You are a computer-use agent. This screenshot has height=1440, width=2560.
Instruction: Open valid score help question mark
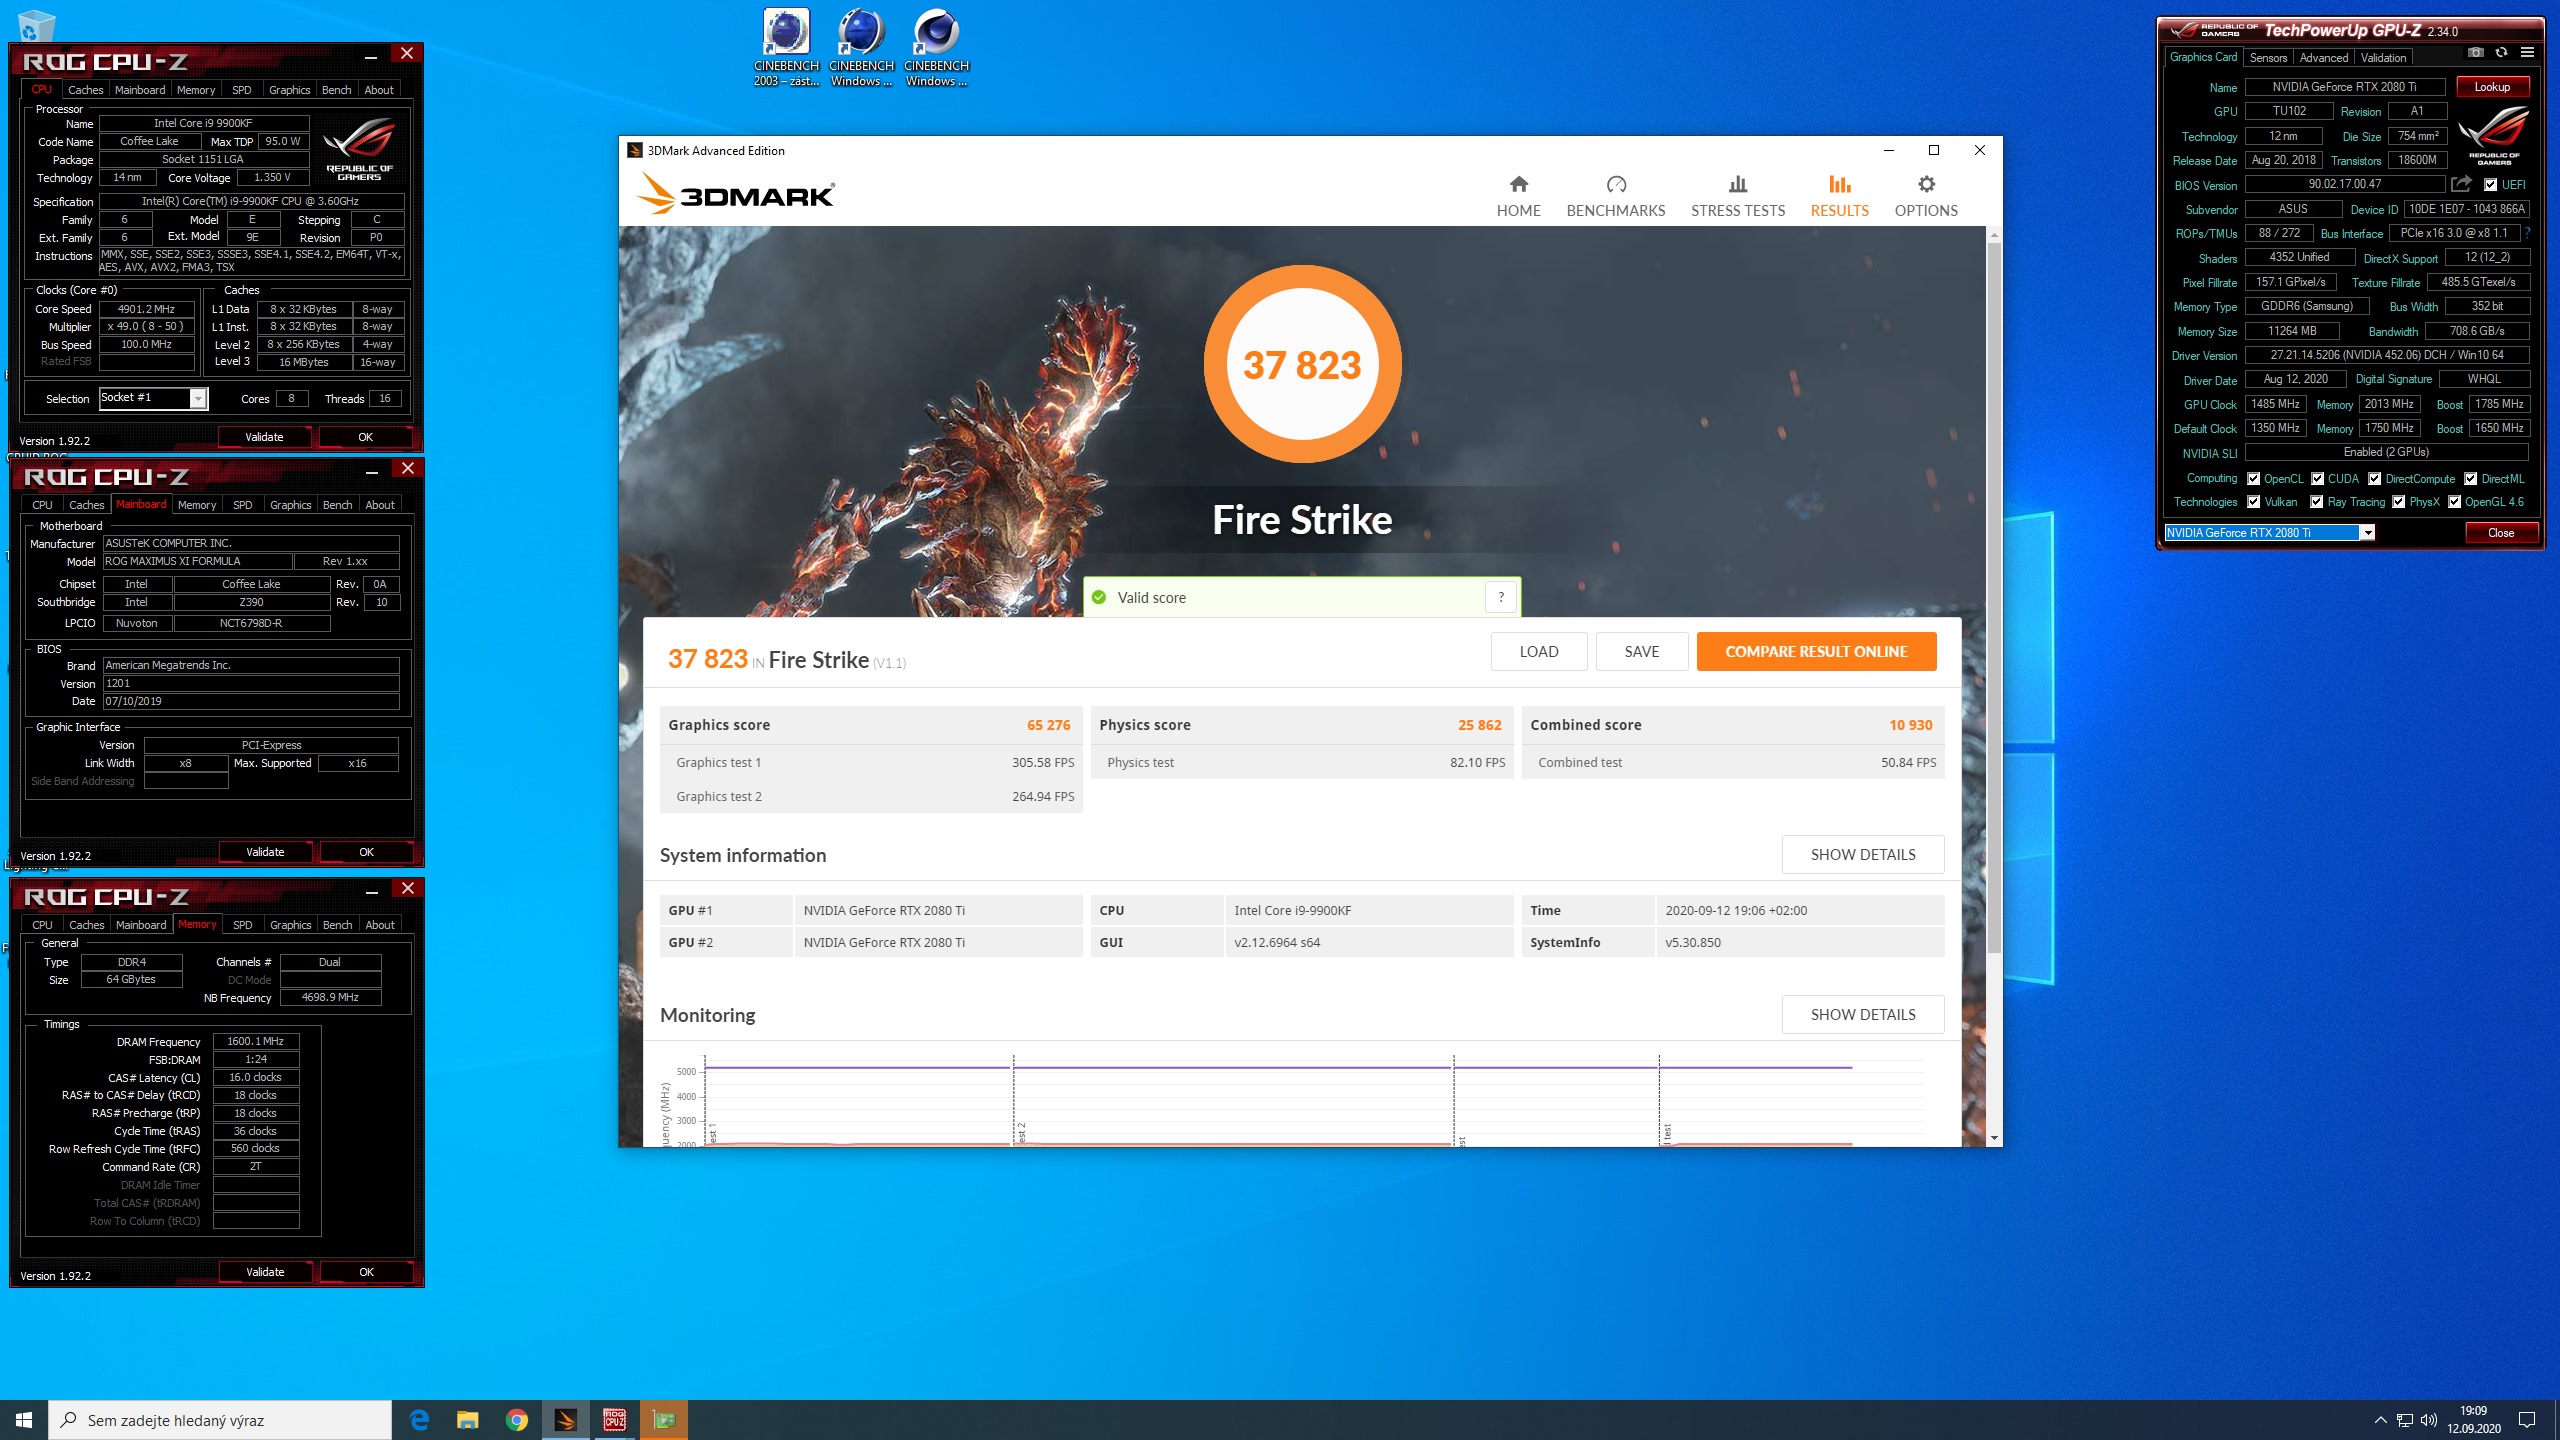click(x=1501, y=597)
